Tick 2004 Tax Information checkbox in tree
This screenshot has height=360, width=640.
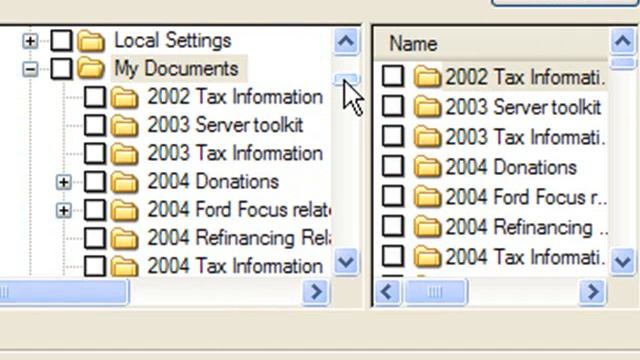click(x=95, y=266)
